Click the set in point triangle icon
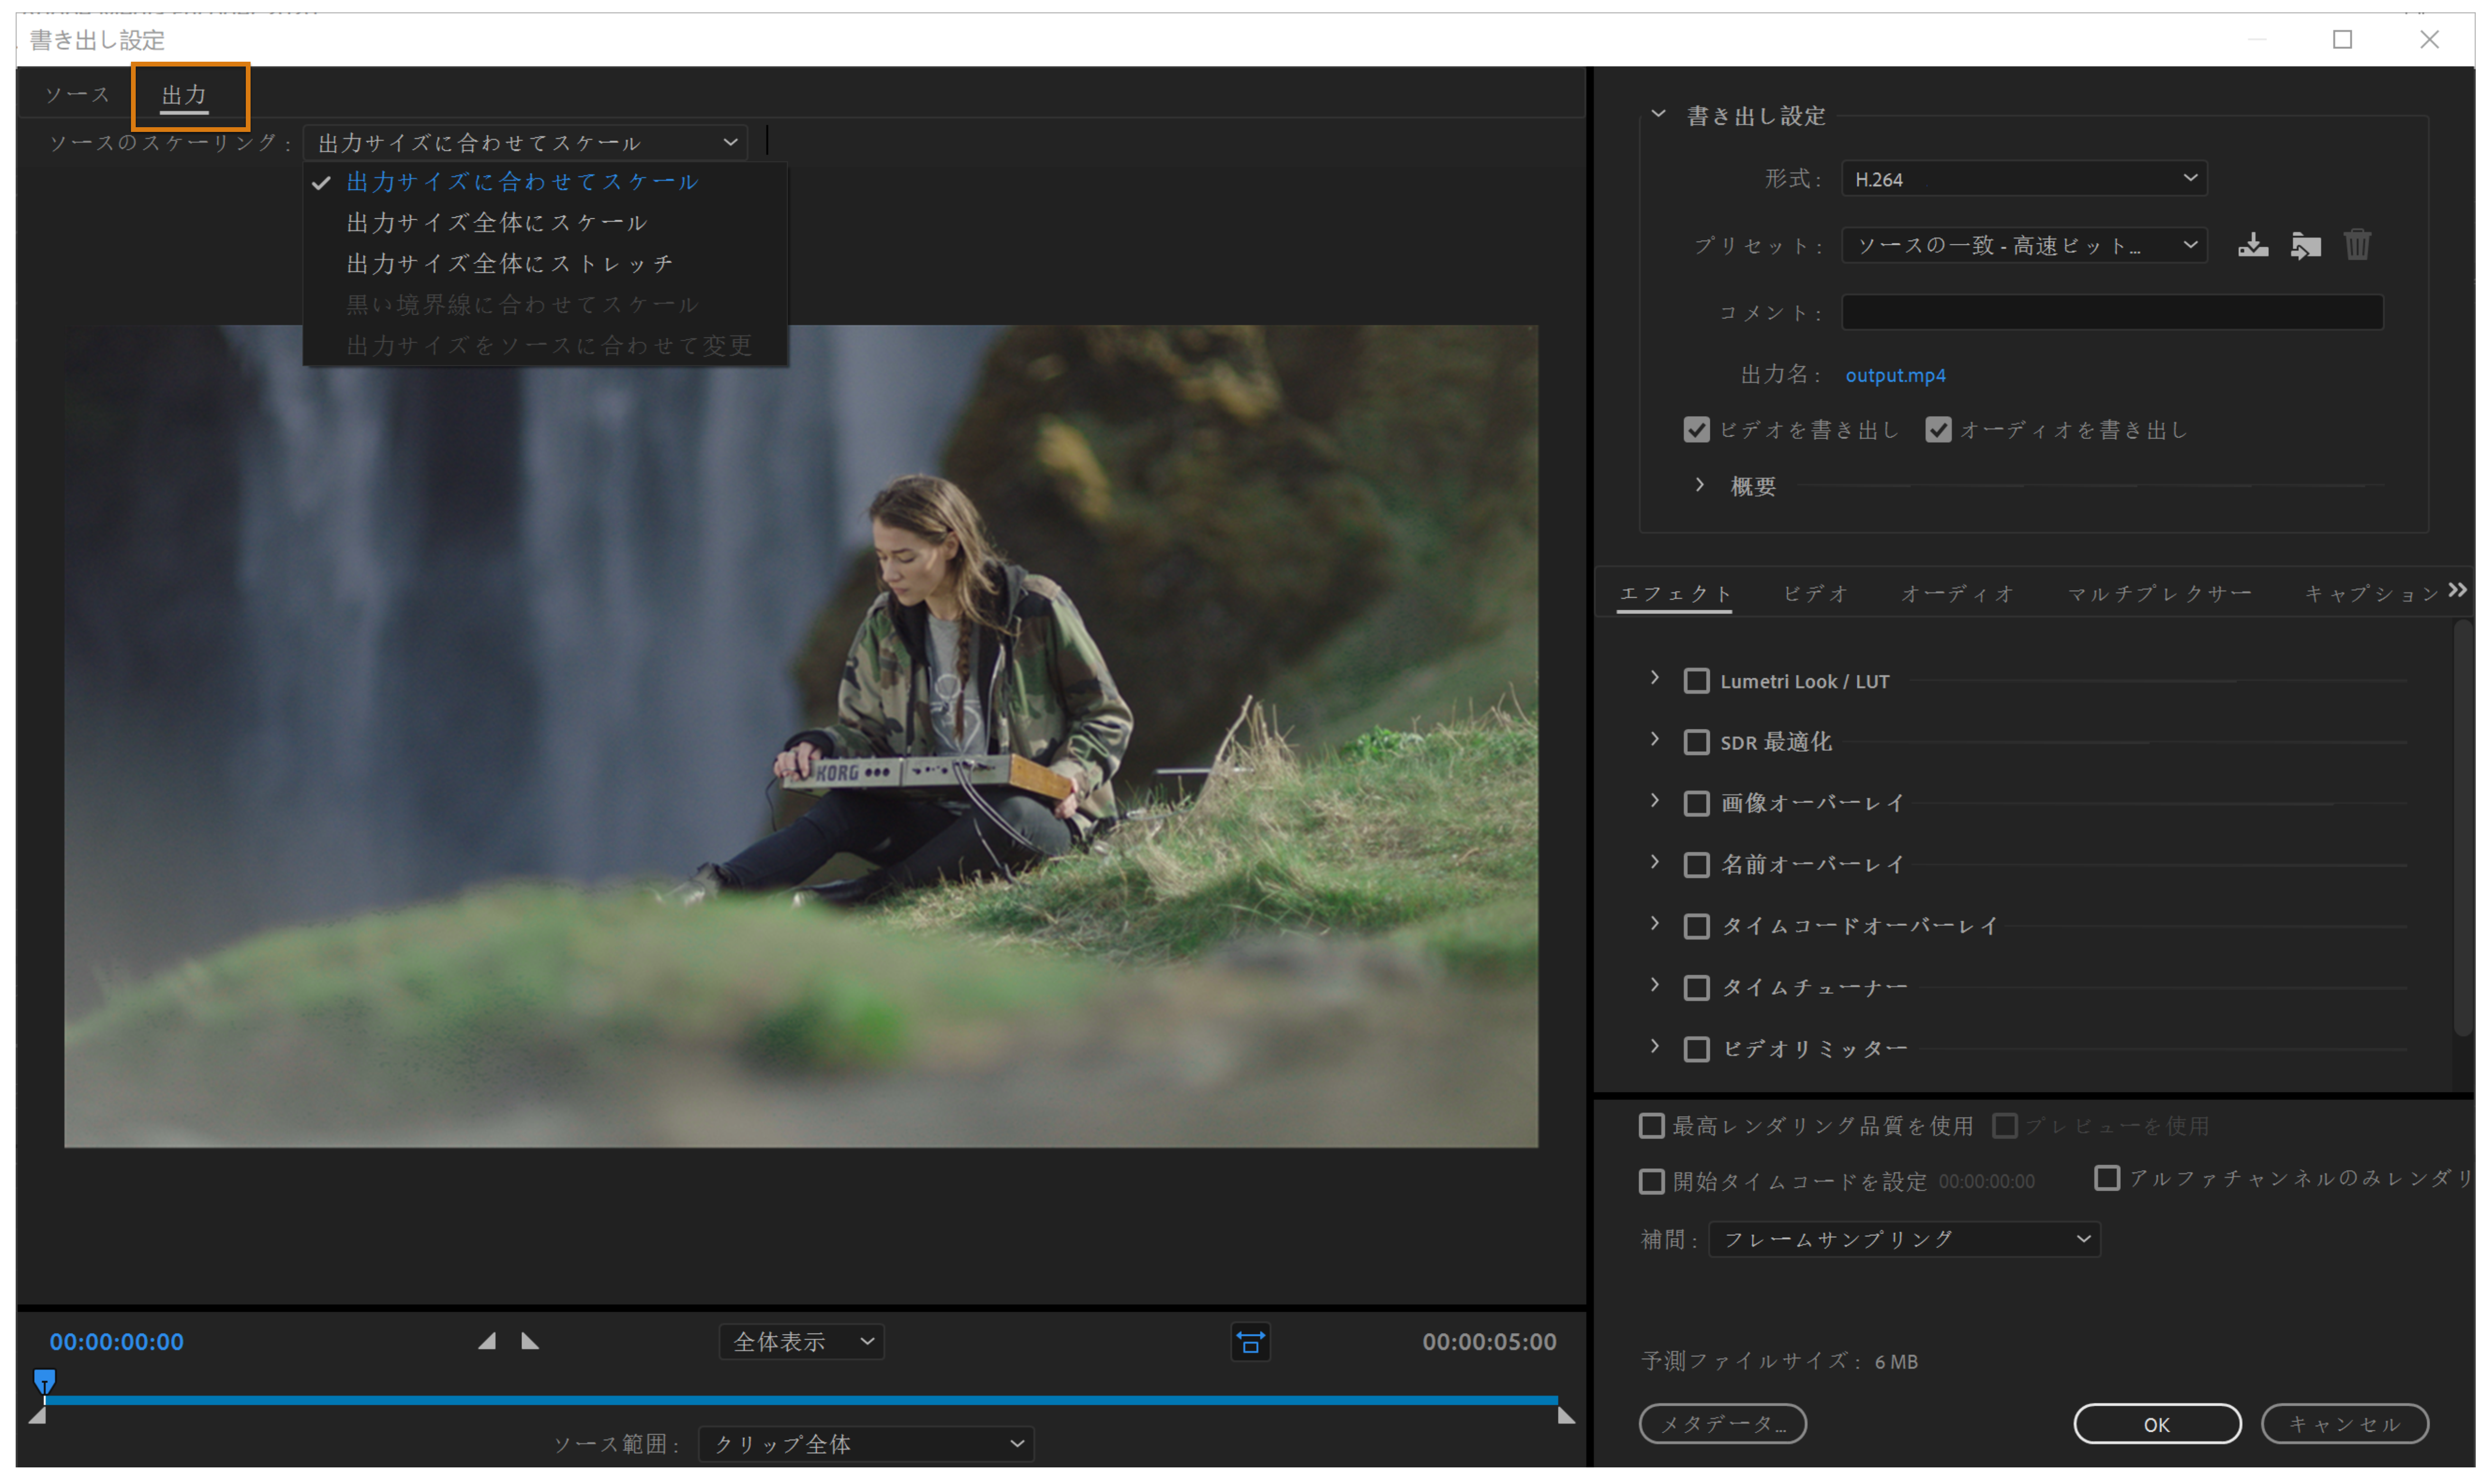 tap(487, 1342)
